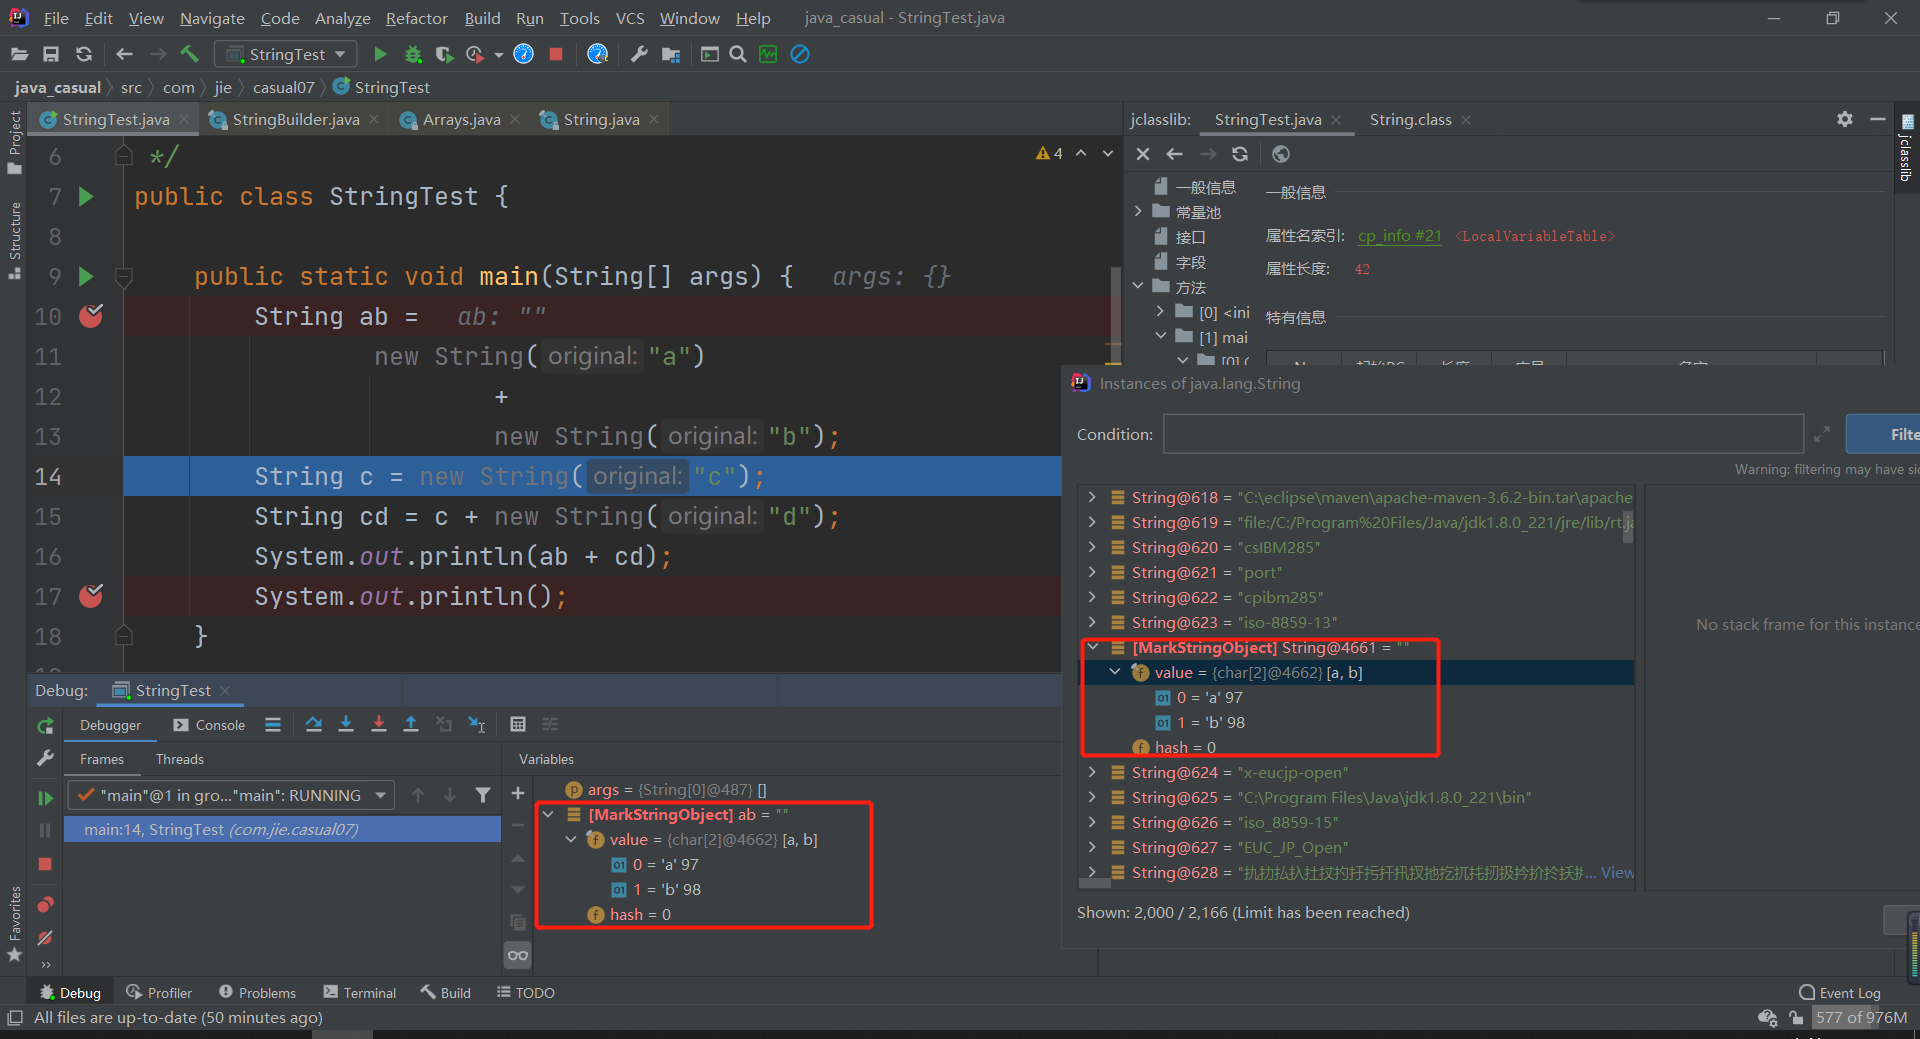Click Step Out in debugger toolbar
Image resolution: width=1920 pixels, height=1039 pixels.
pyautogui.click(x=411, y=724)
